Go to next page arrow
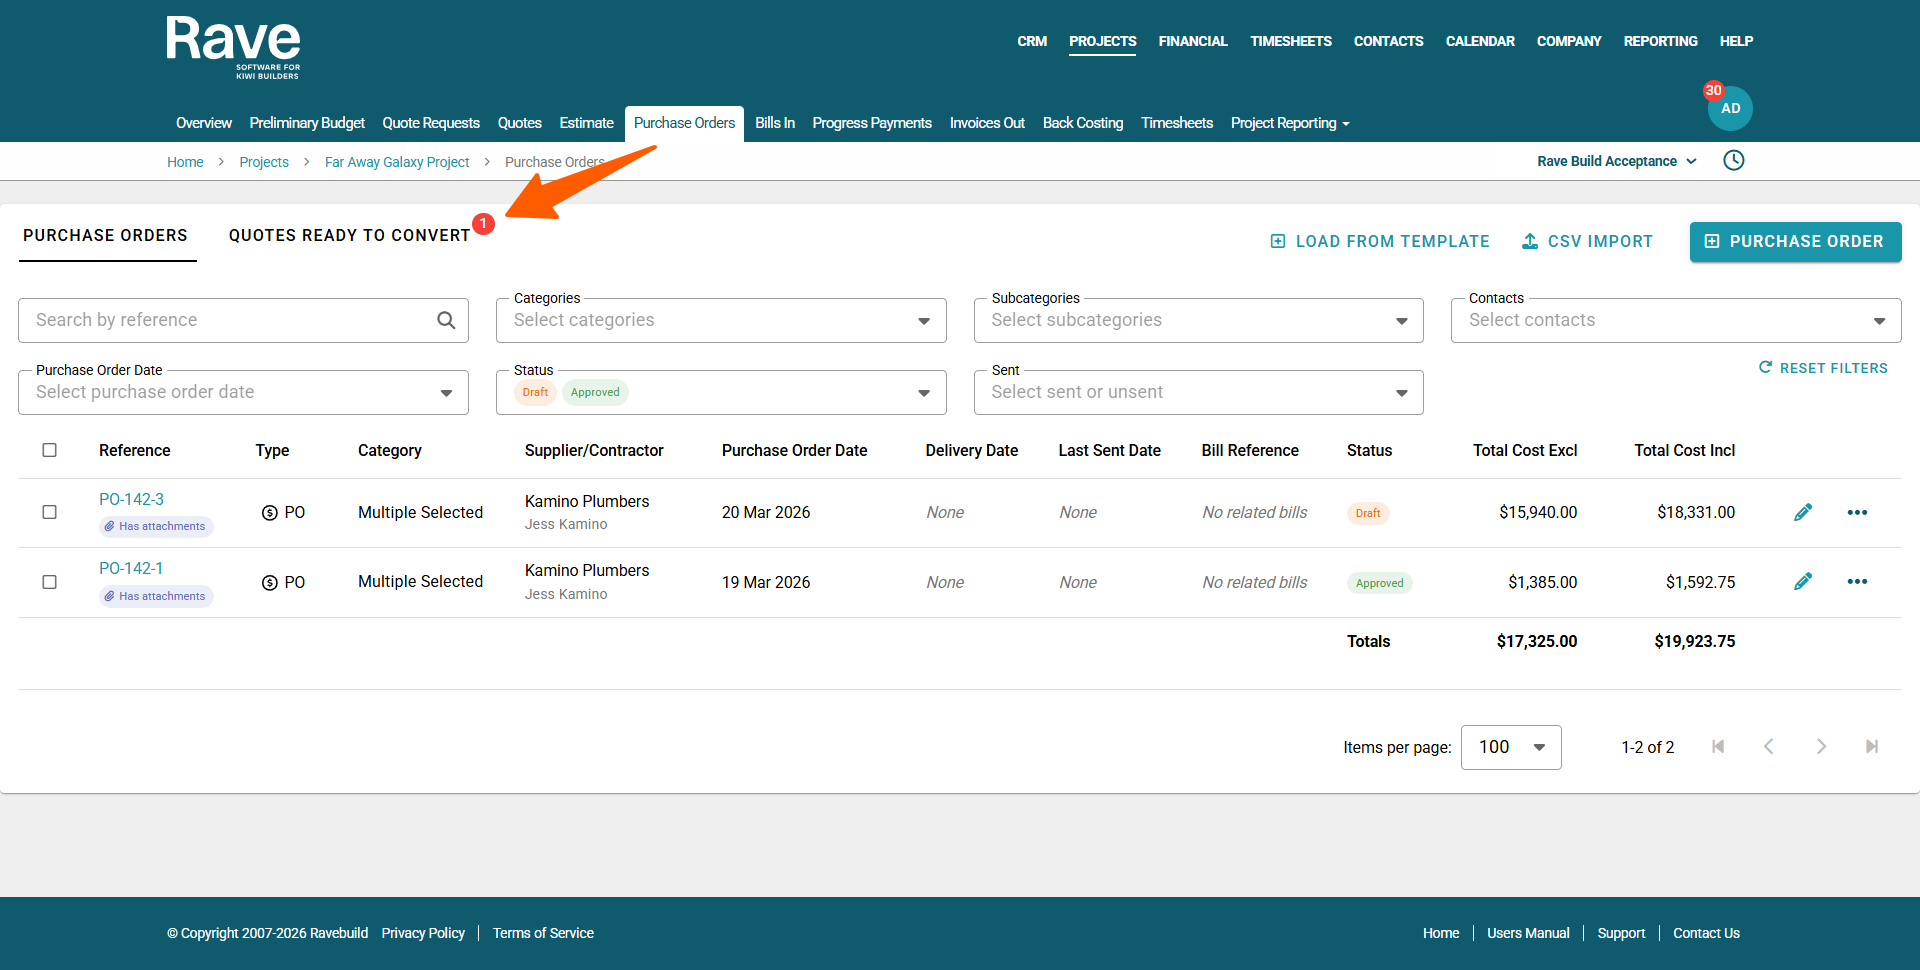Image resolution: width=1920 pixels, height=970 pixels. [x=1820, y=747]
